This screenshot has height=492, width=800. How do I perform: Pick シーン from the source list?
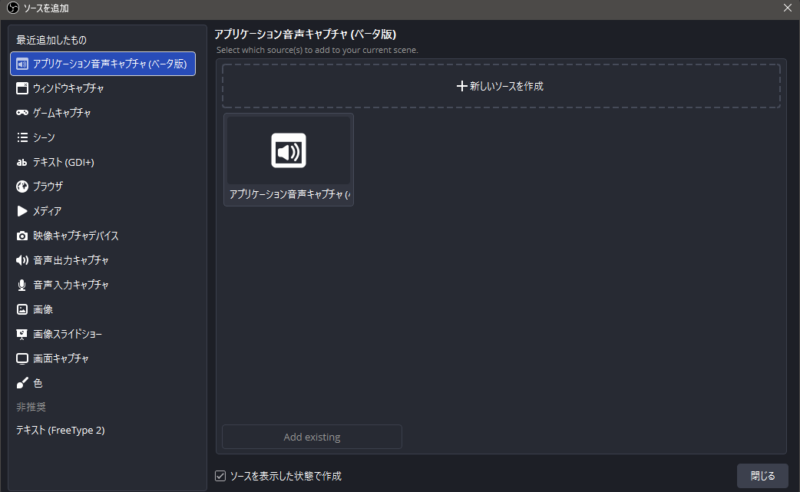pos(103,137)
